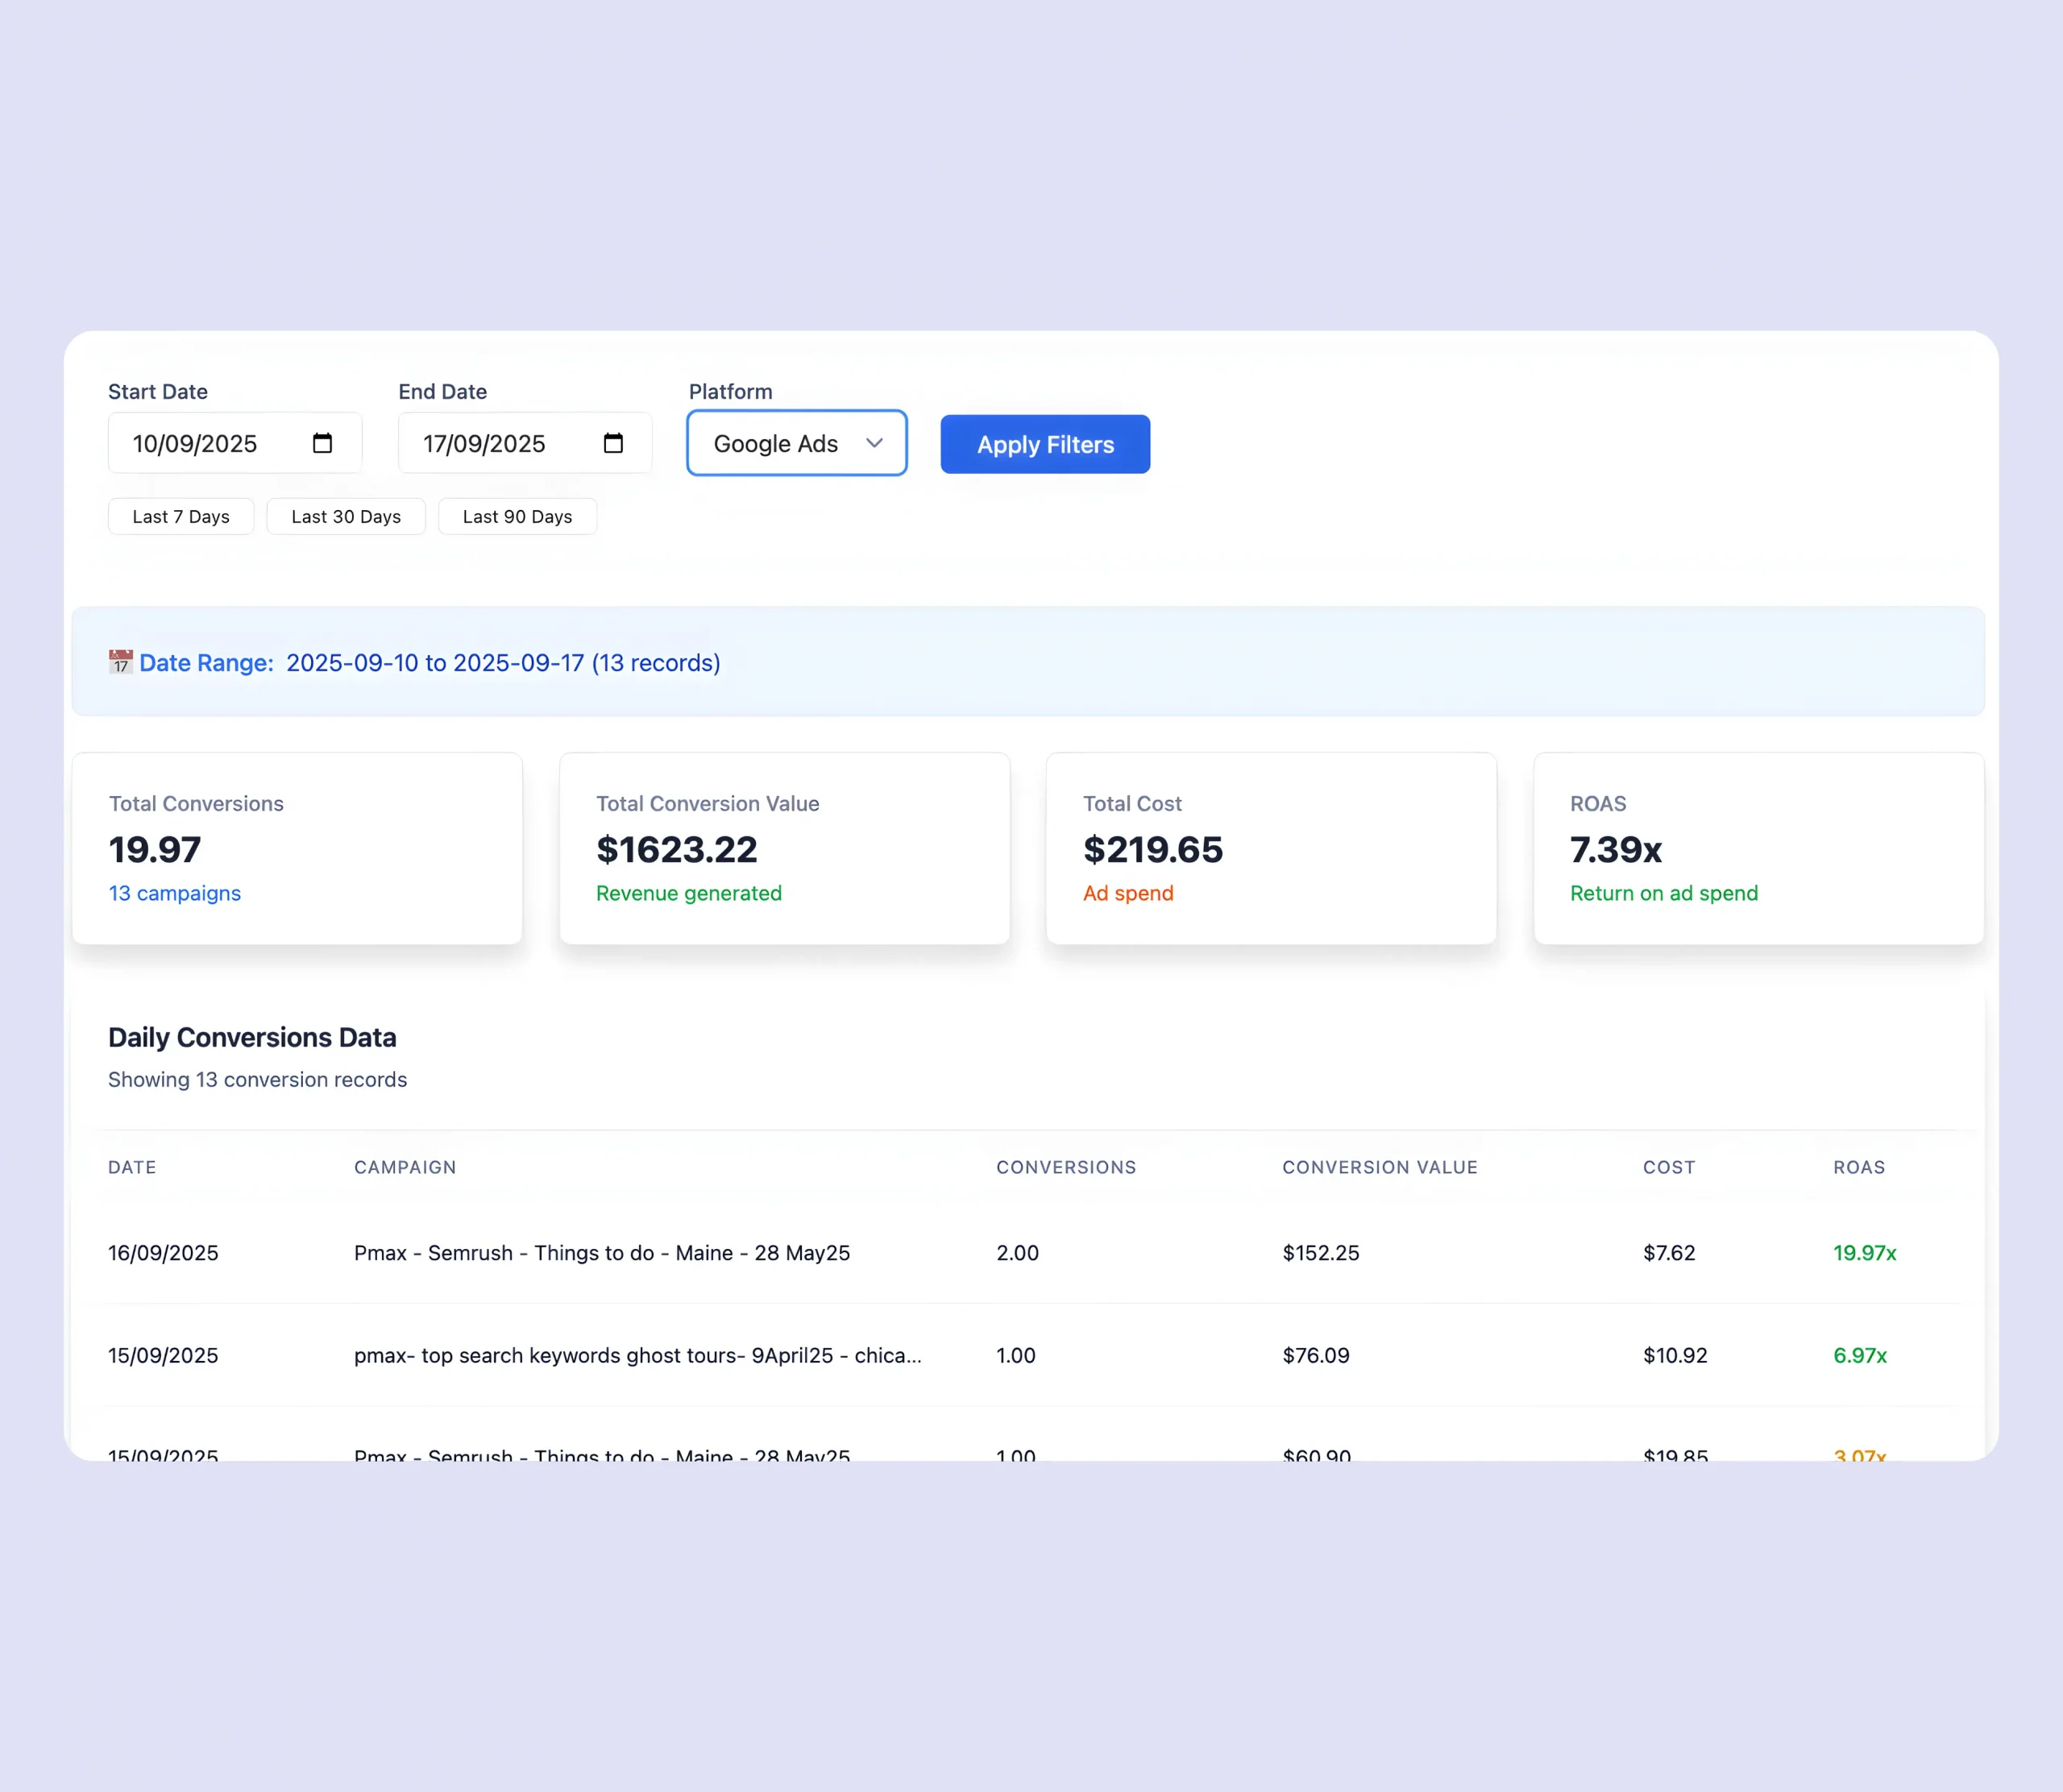Image resolution: width=2063 pixels, height=1792 pixels.
Task: Select the Last 30 Days preset
Action: click(346, 516)
